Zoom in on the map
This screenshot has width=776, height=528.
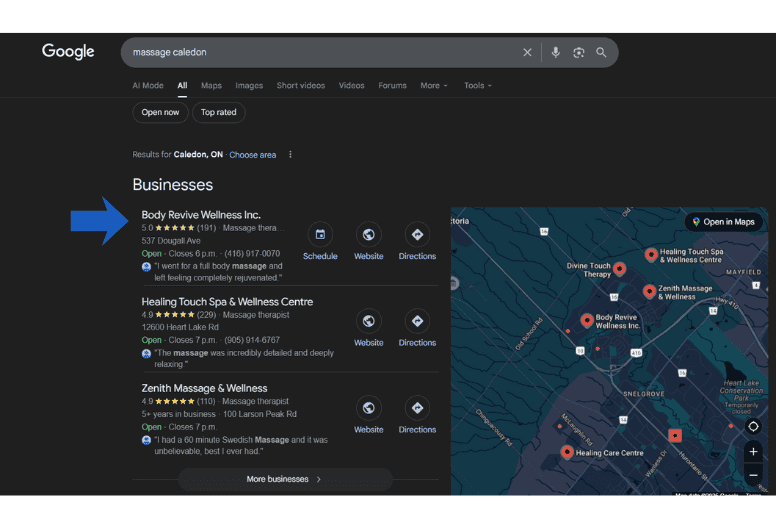pyautogui.click(x=753, y=452)
